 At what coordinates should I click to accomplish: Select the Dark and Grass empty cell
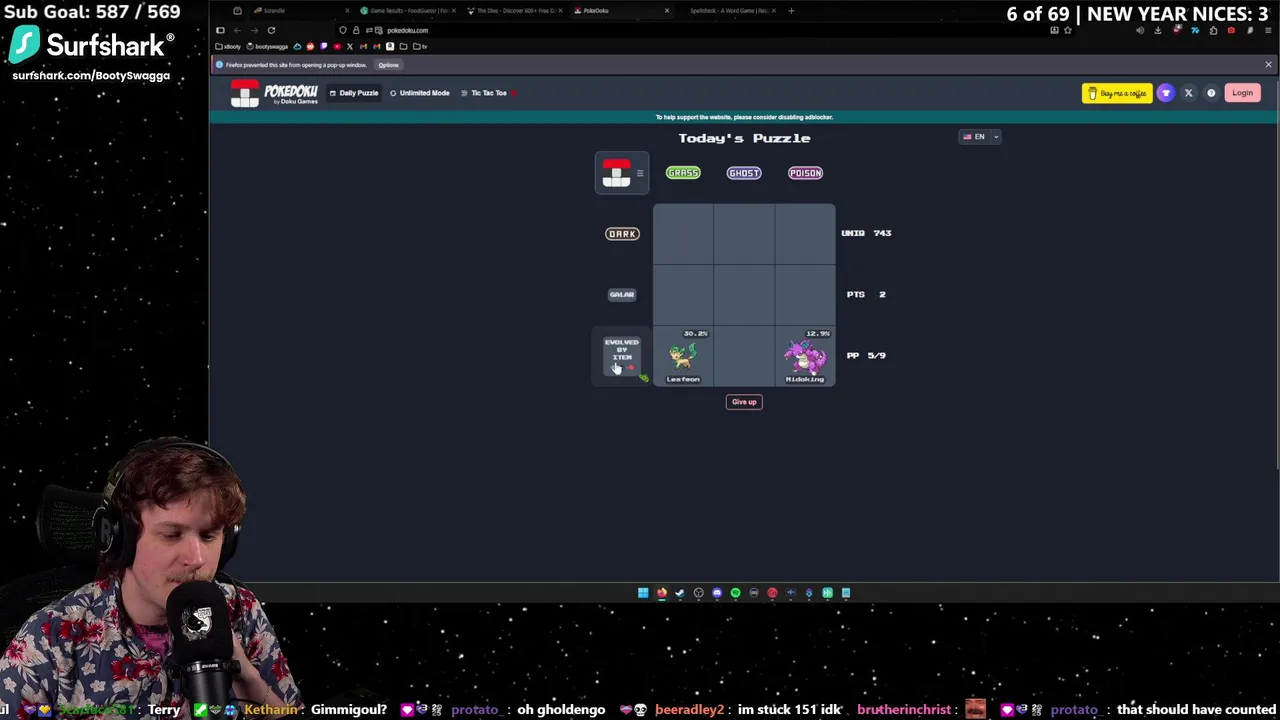(683, 234)
